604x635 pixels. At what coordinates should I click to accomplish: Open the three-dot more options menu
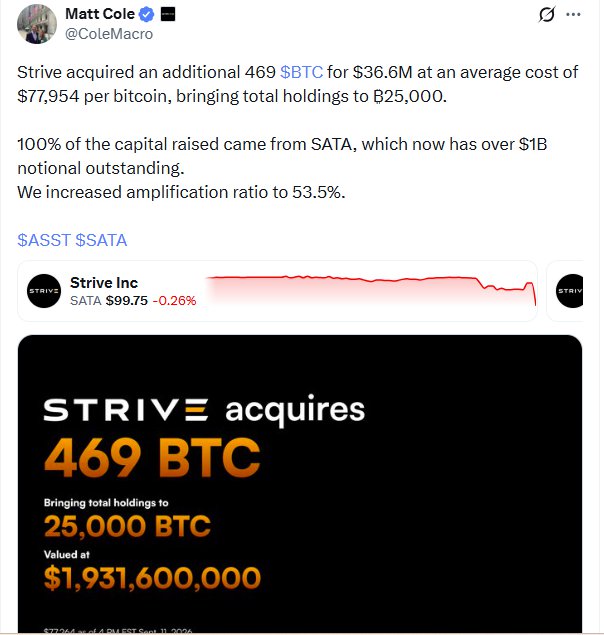coord(573,15)
